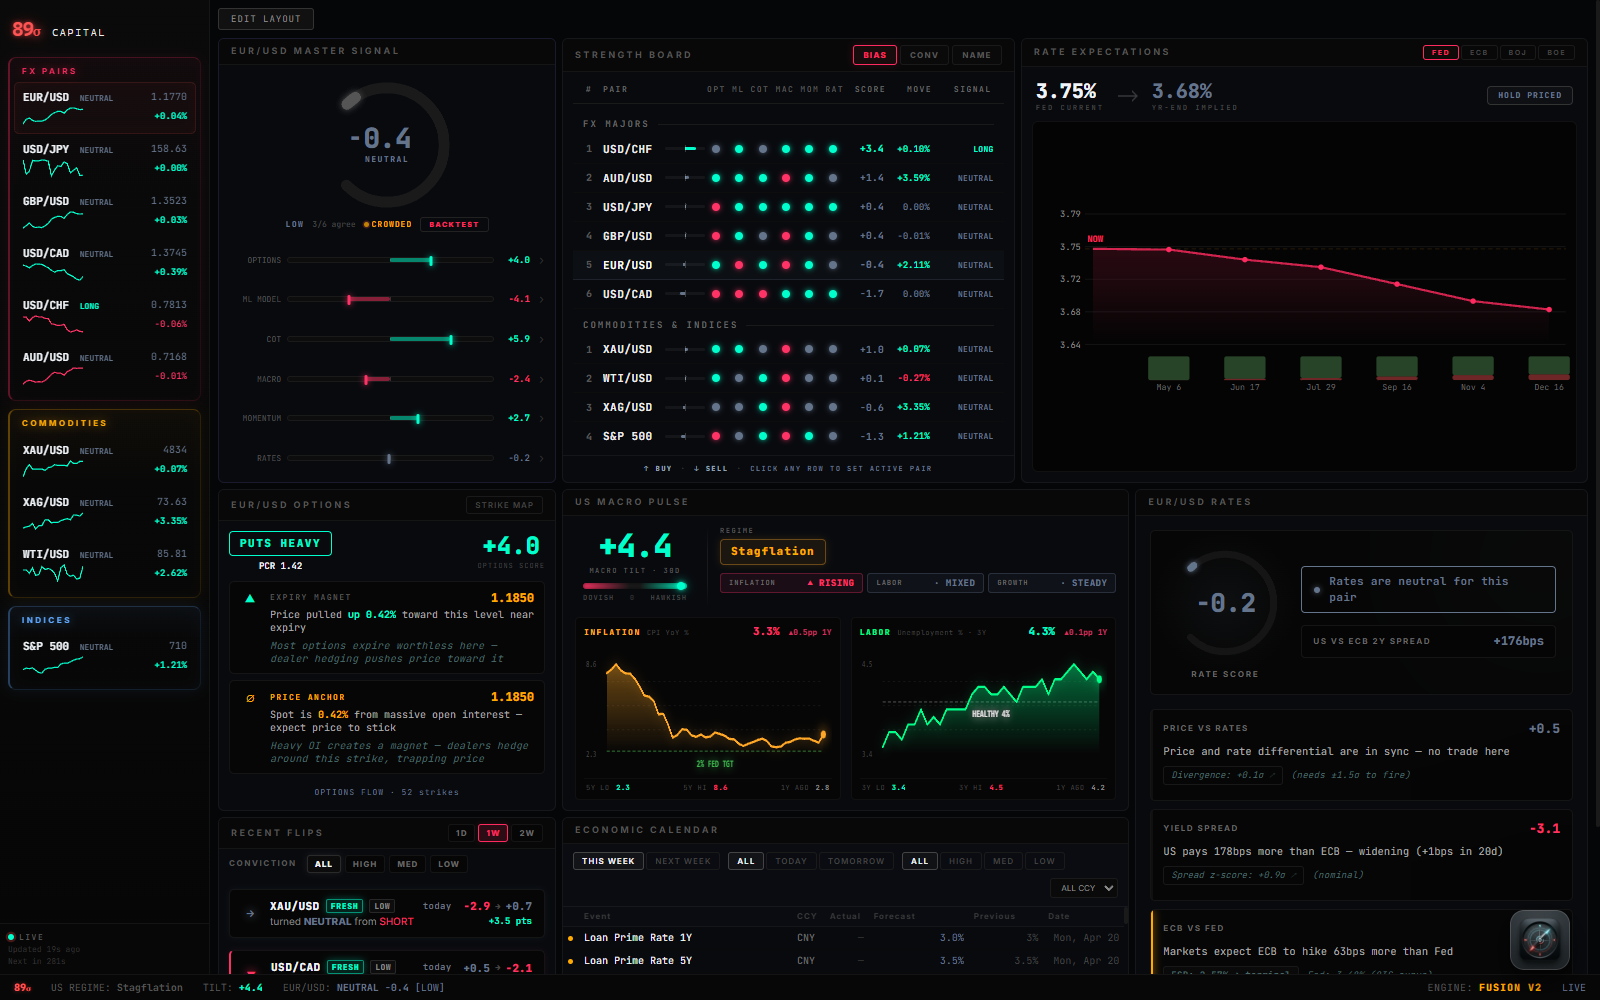Viewport: 1600px width, 1000px height.
Task: Click the LIVE indicator dot in sidebar
Action: click(14, 937)
